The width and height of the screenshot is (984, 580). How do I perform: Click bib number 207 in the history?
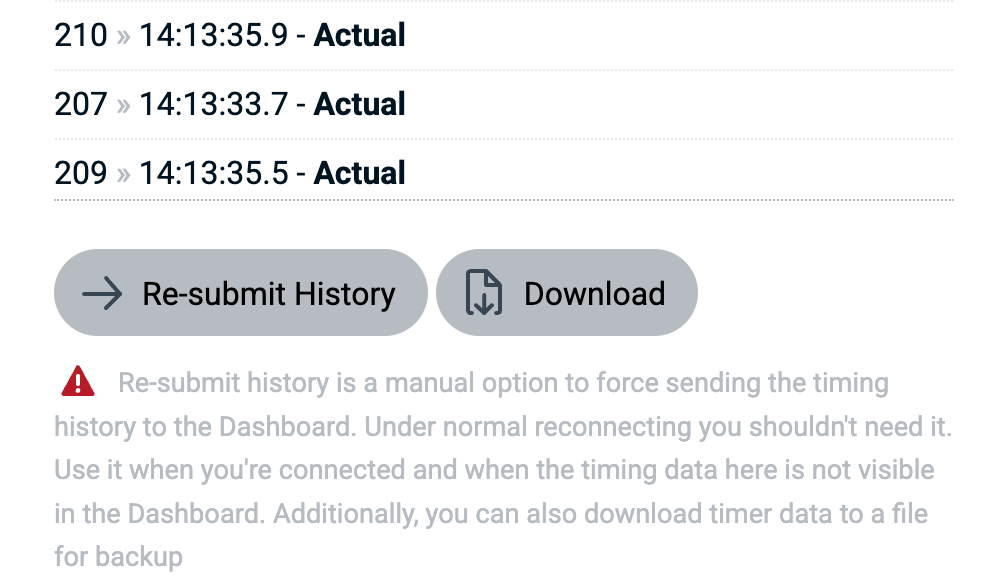coord(81,105)
